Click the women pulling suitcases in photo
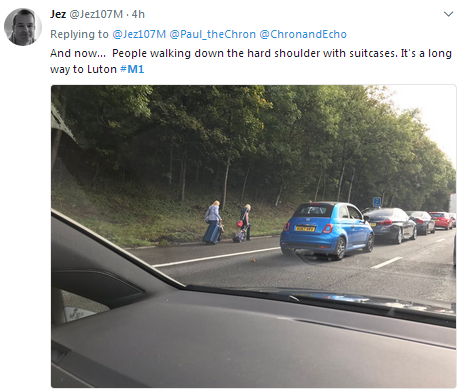 pos(228,222)
